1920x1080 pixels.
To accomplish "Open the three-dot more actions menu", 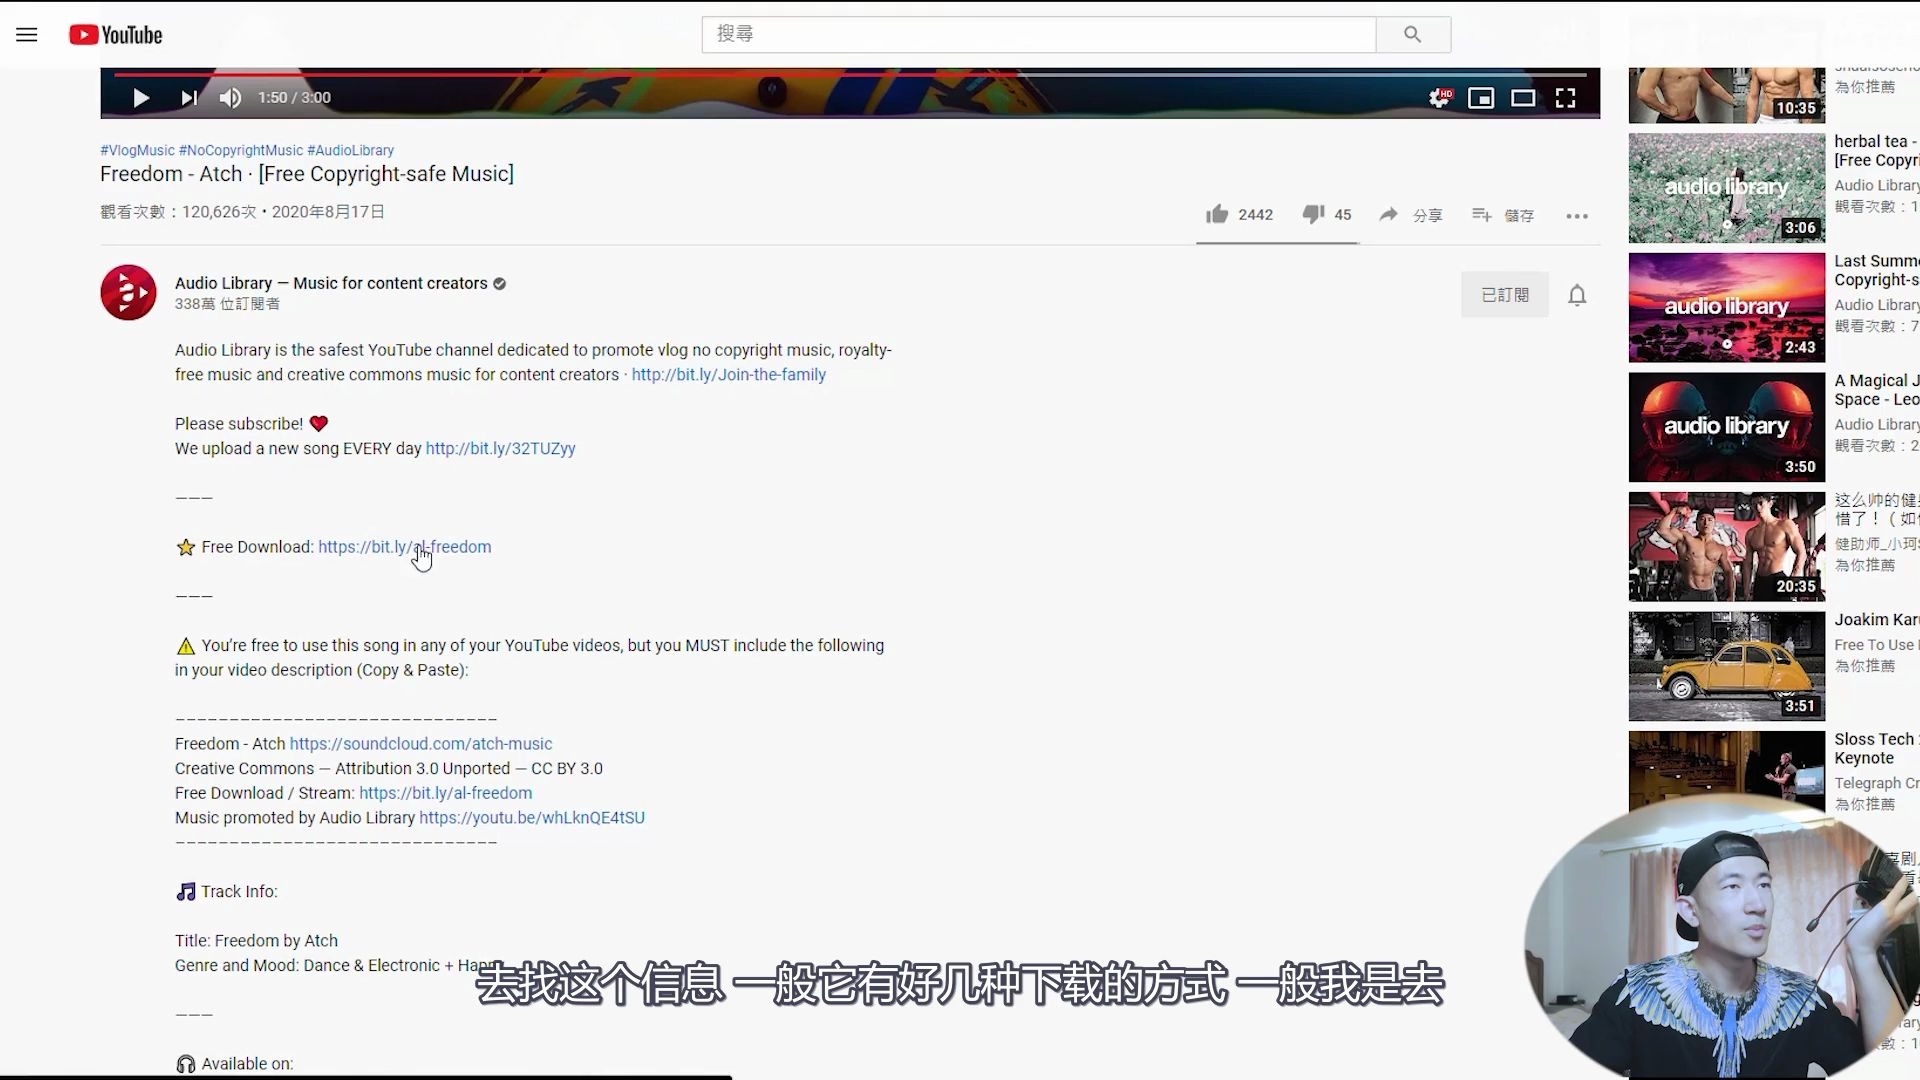I will click(1577, 216).
